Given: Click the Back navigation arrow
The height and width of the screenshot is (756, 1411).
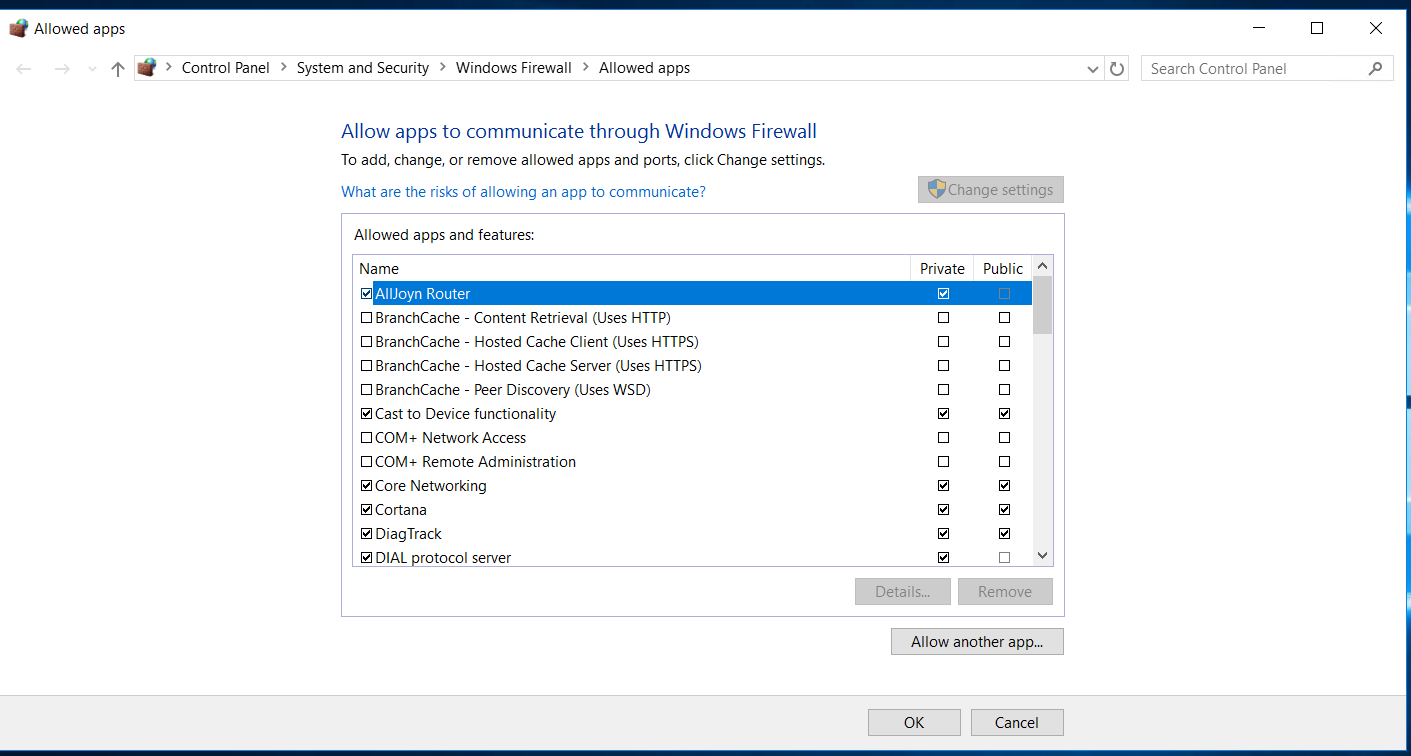Looking at the screenshot, I should pyautogui.click(x=25, y=69).
